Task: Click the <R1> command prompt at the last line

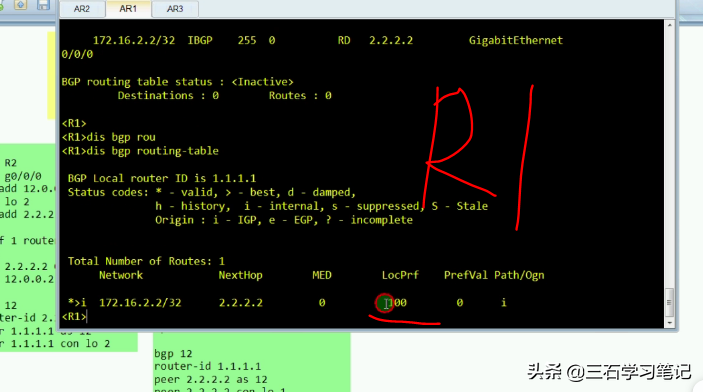Action: tap(74, 317)
